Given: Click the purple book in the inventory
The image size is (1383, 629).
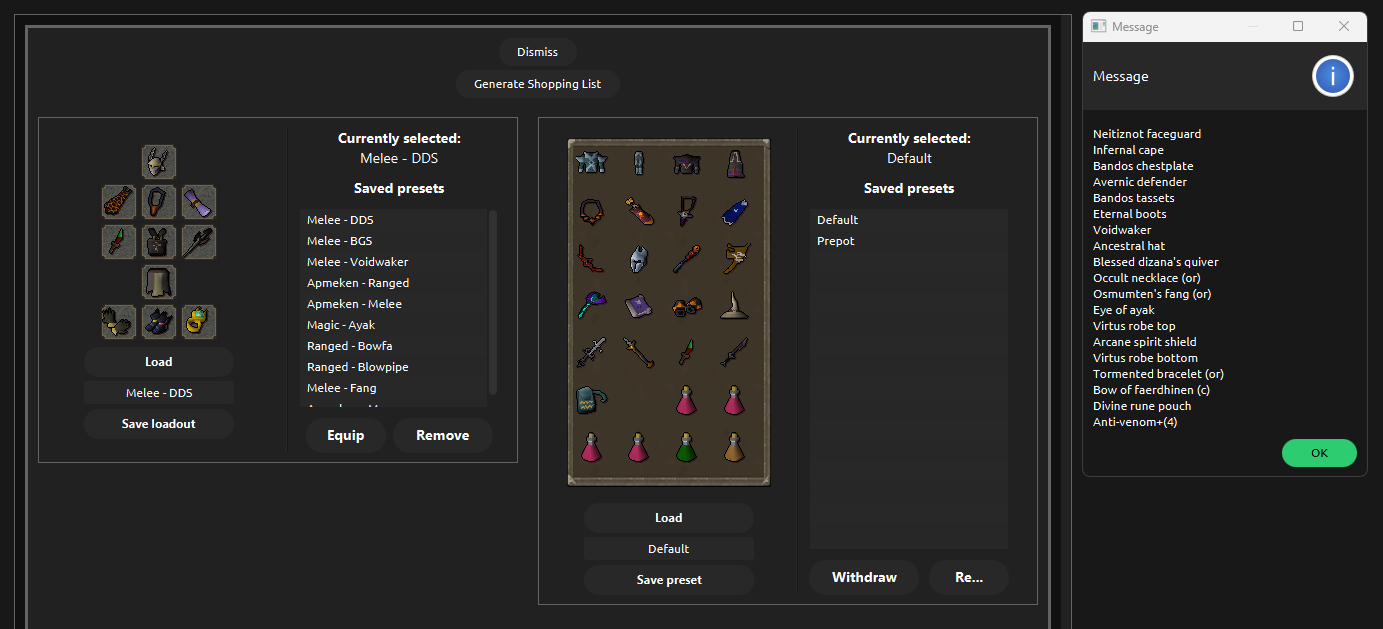Looking at the screenshot, I should [x=638, y=306].
